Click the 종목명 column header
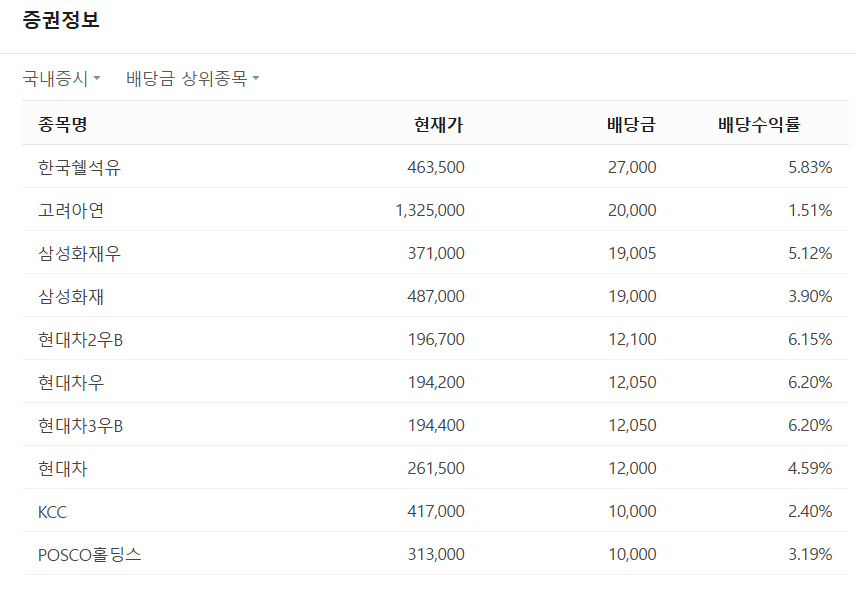Image resolution: width=856 pixels, height=591 pixels. click(63, 124)
